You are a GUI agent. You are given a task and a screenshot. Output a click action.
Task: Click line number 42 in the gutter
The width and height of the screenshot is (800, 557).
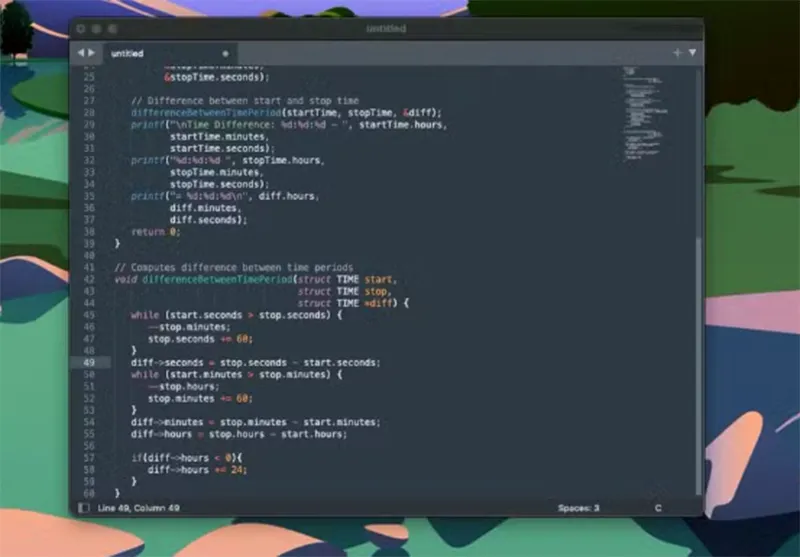(89, 279)
